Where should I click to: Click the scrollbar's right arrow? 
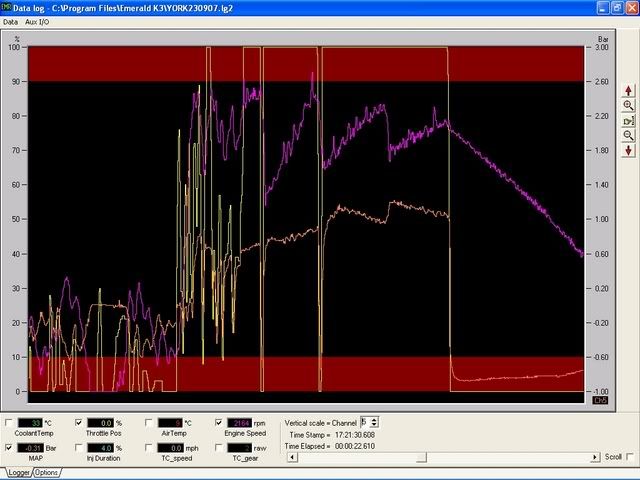[x=593, y=457]
